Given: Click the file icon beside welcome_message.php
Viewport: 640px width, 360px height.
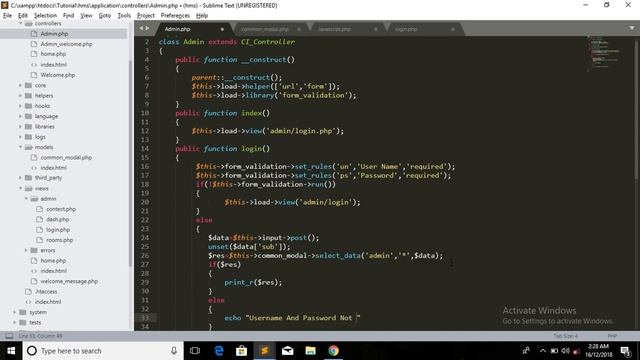Looking at the screenshot, I should point(34,281).
